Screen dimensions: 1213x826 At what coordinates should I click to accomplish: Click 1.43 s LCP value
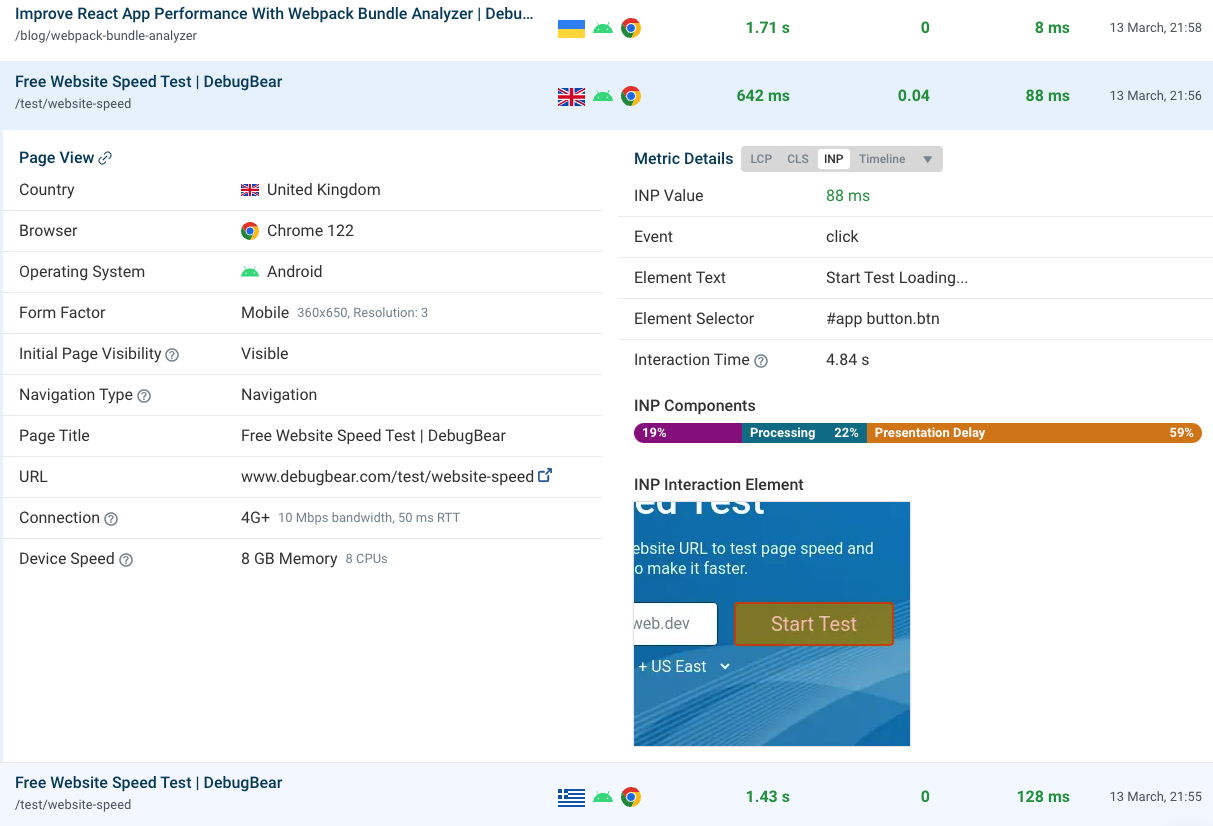click(x=768, y=797)
